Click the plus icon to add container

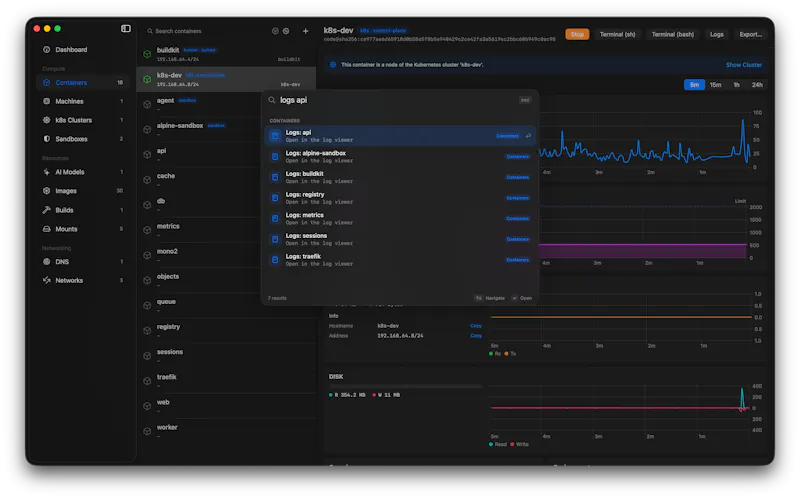point(305,31)
